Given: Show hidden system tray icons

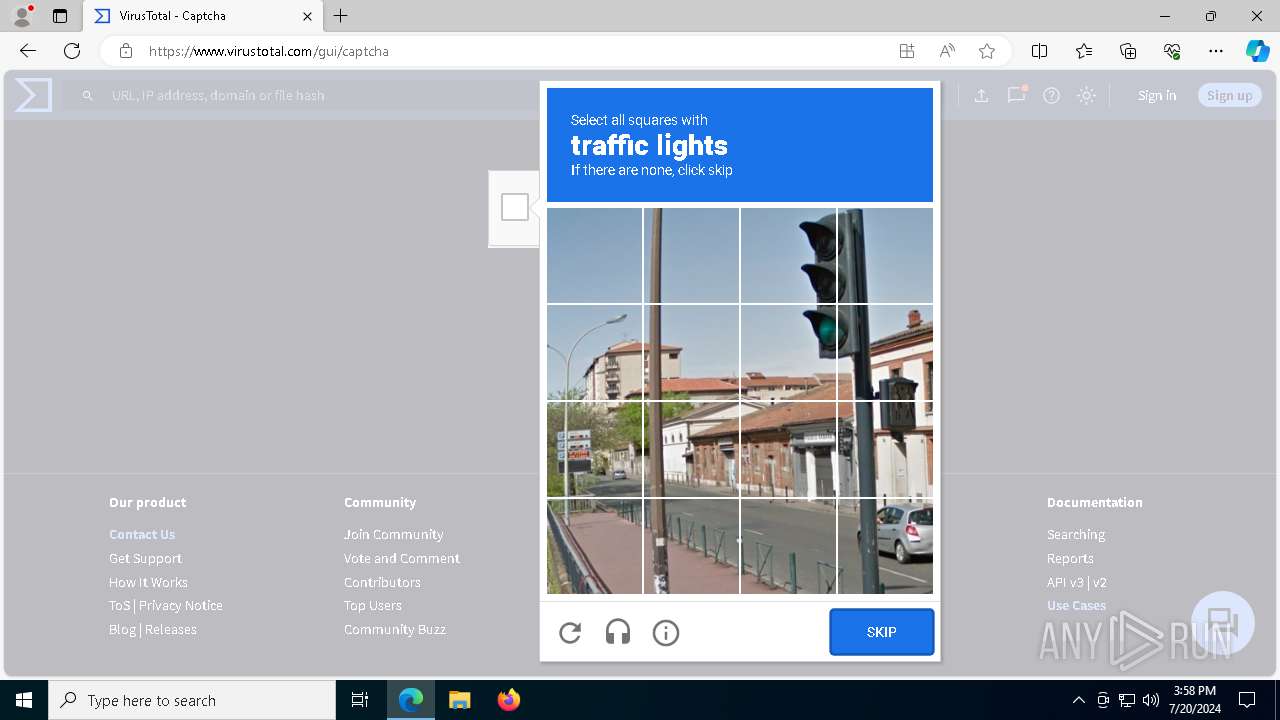Looking at the screenshot, I should point(1078,700).
